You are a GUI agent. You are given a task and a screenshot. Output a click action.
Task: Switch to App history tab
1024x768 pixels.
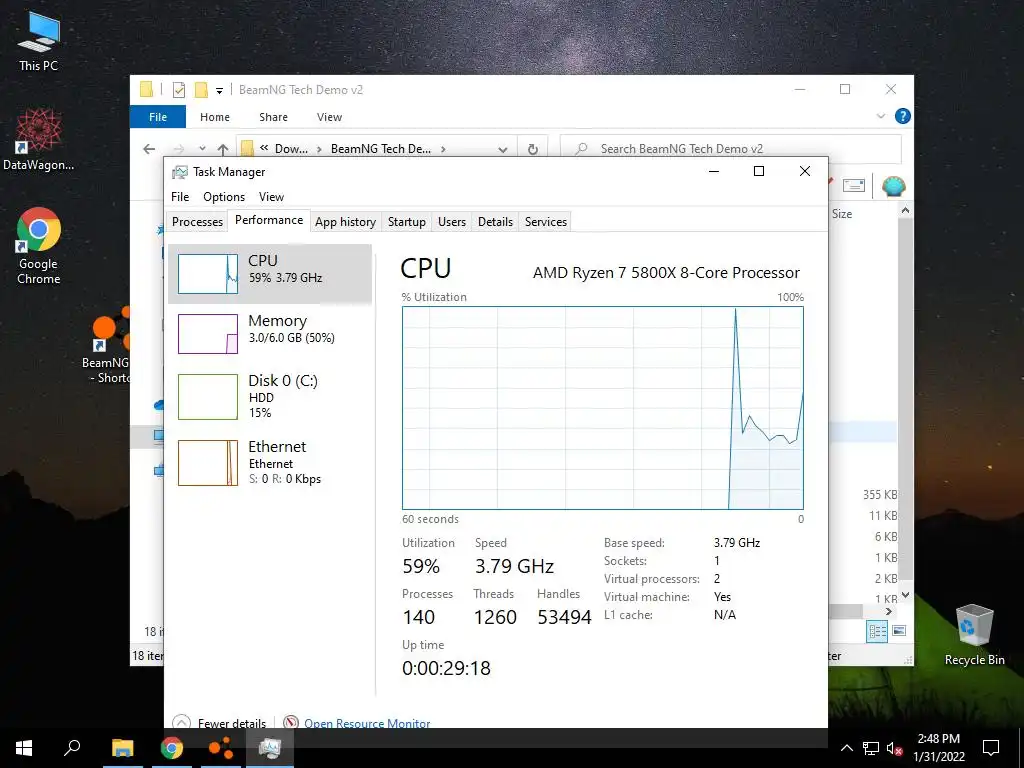[x=345, y=221]
